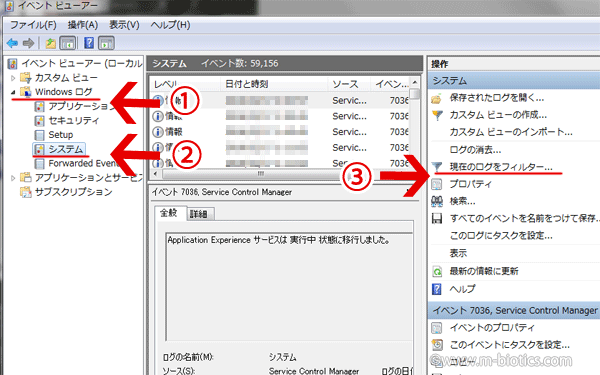Expand アプリケーションとサービス tree node

(x=13, y=178)
